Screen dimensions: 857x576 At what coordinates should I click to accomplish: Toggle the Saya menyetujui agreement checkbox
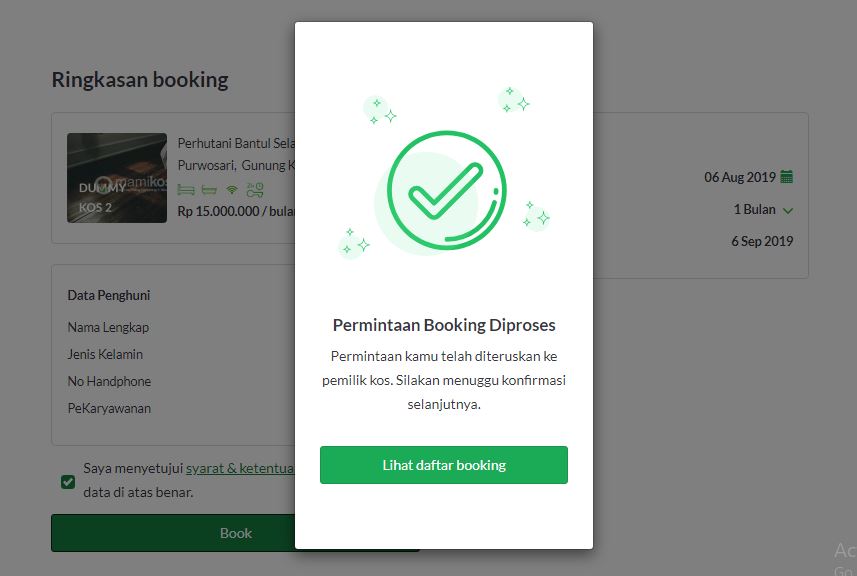tap(68, 482)
